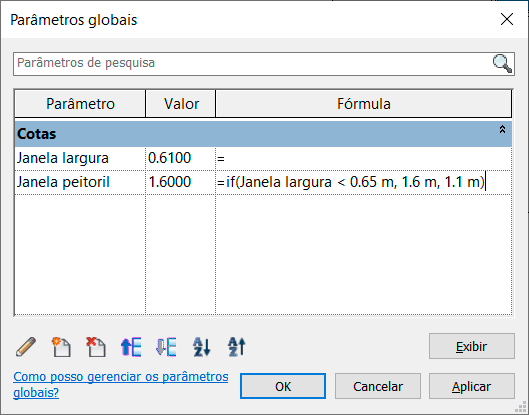Viewport: 529px width, 415px height.
Task: Click the Janela peitoril formula field
Action: coord(364,183)
